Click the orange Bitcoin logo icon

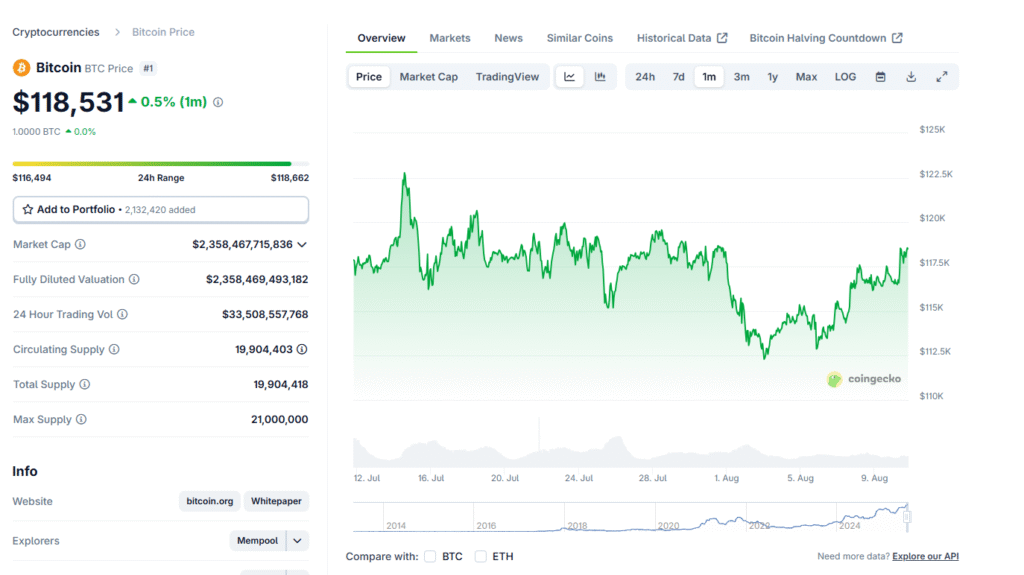click(22, 68)
